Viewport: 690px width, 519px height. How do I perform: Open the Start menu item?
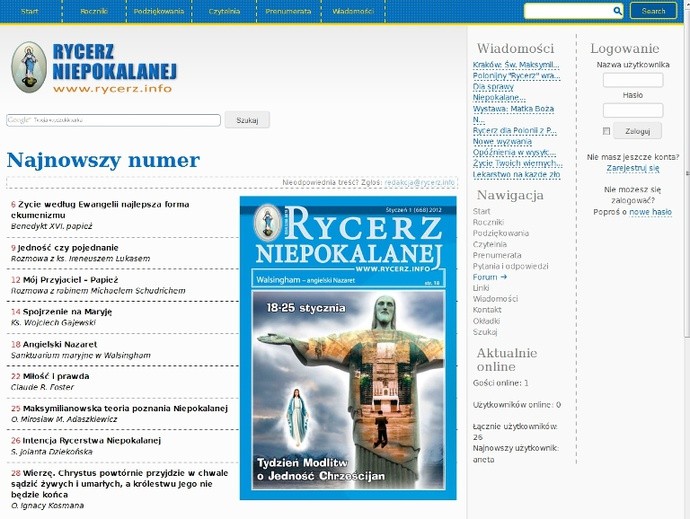pyautogui.click(x=29, y=11)
